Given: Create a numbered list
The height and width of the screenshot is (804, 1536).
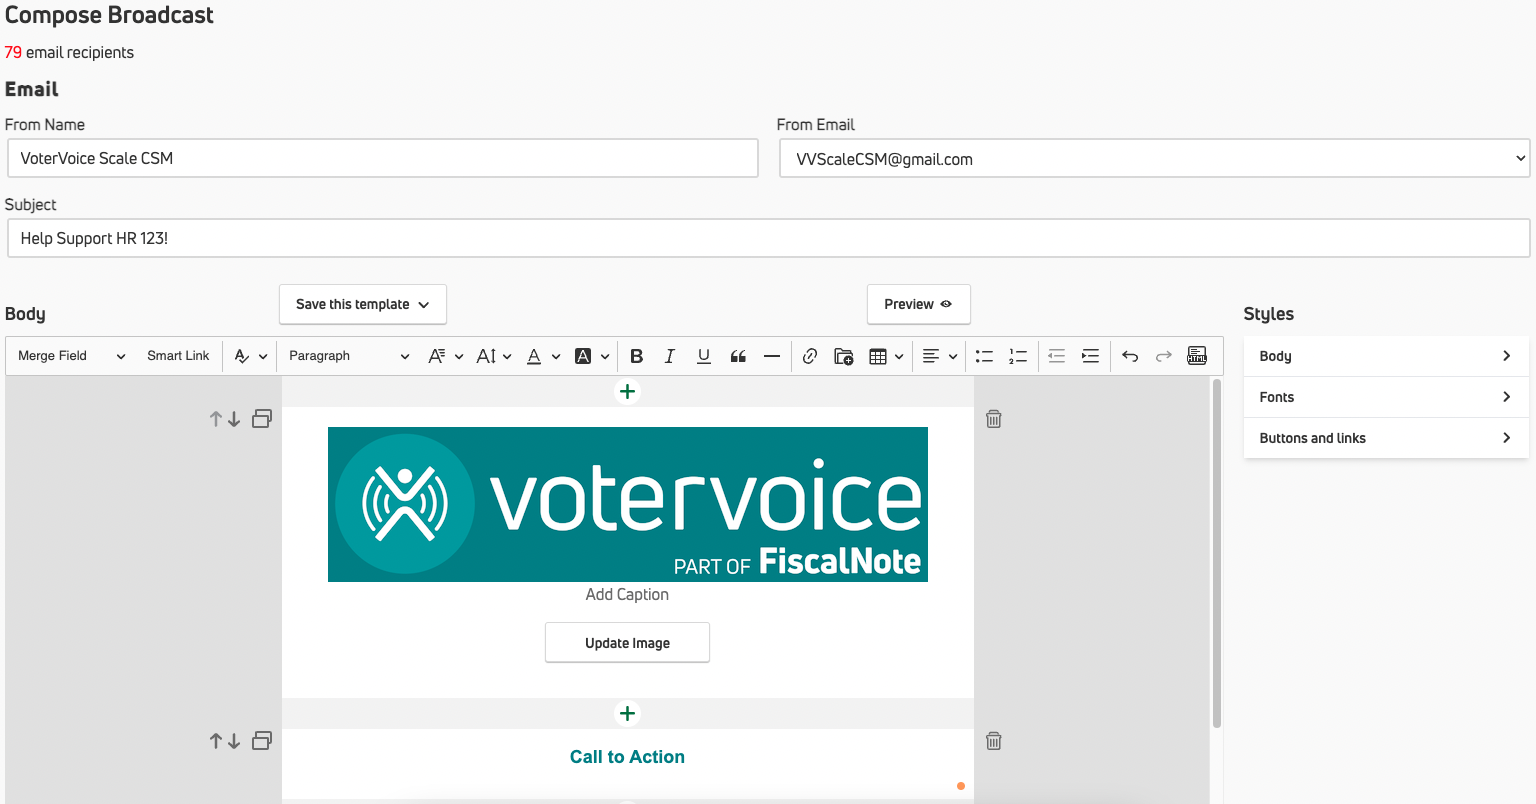Looking at the screenshot, I should tap(1018, 356).
